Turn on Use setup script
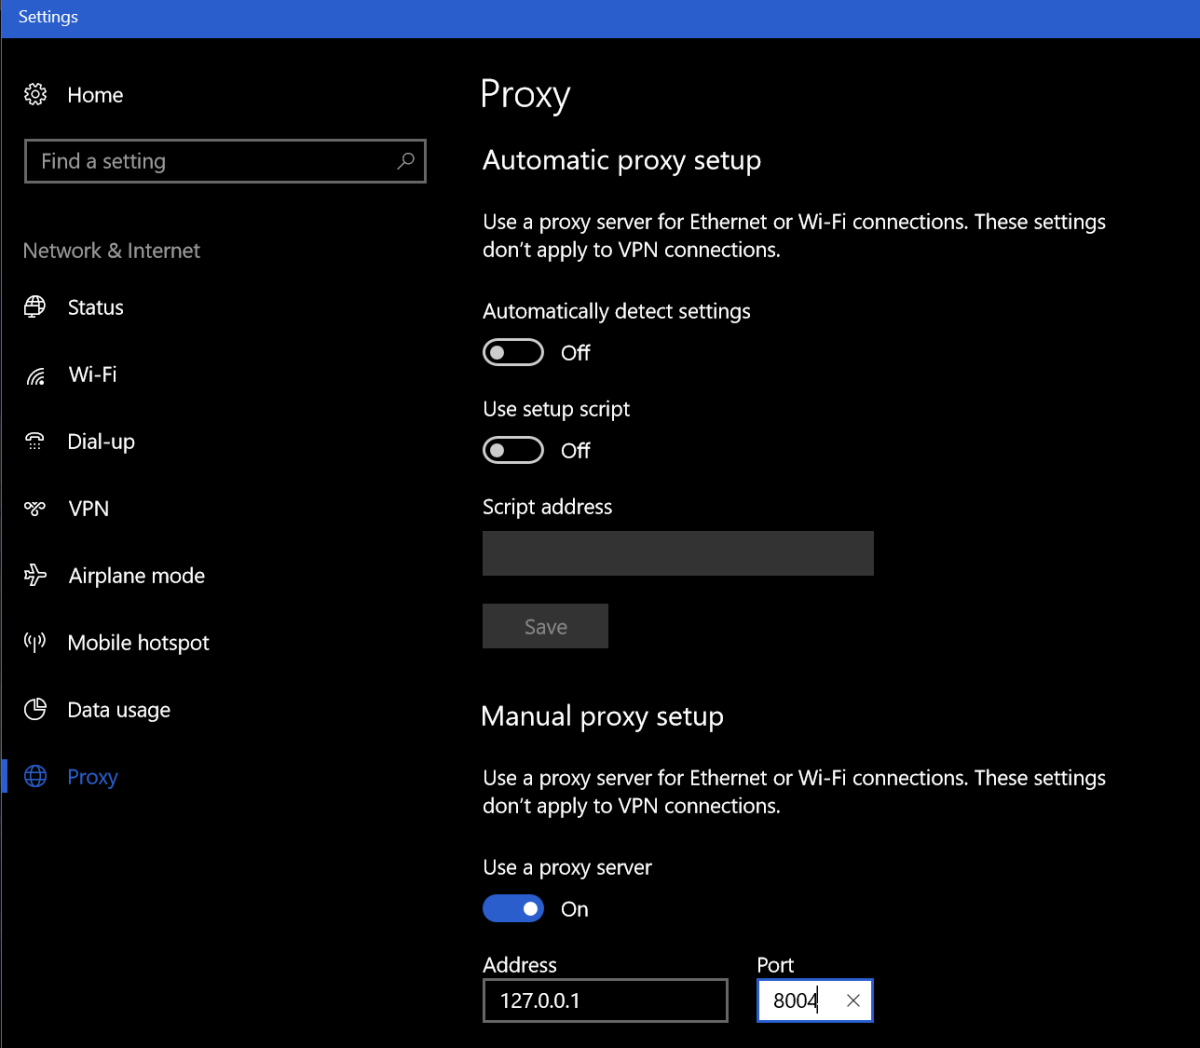The width and height of the screenshot is (1200, 1048). click(x=512, y=450)
